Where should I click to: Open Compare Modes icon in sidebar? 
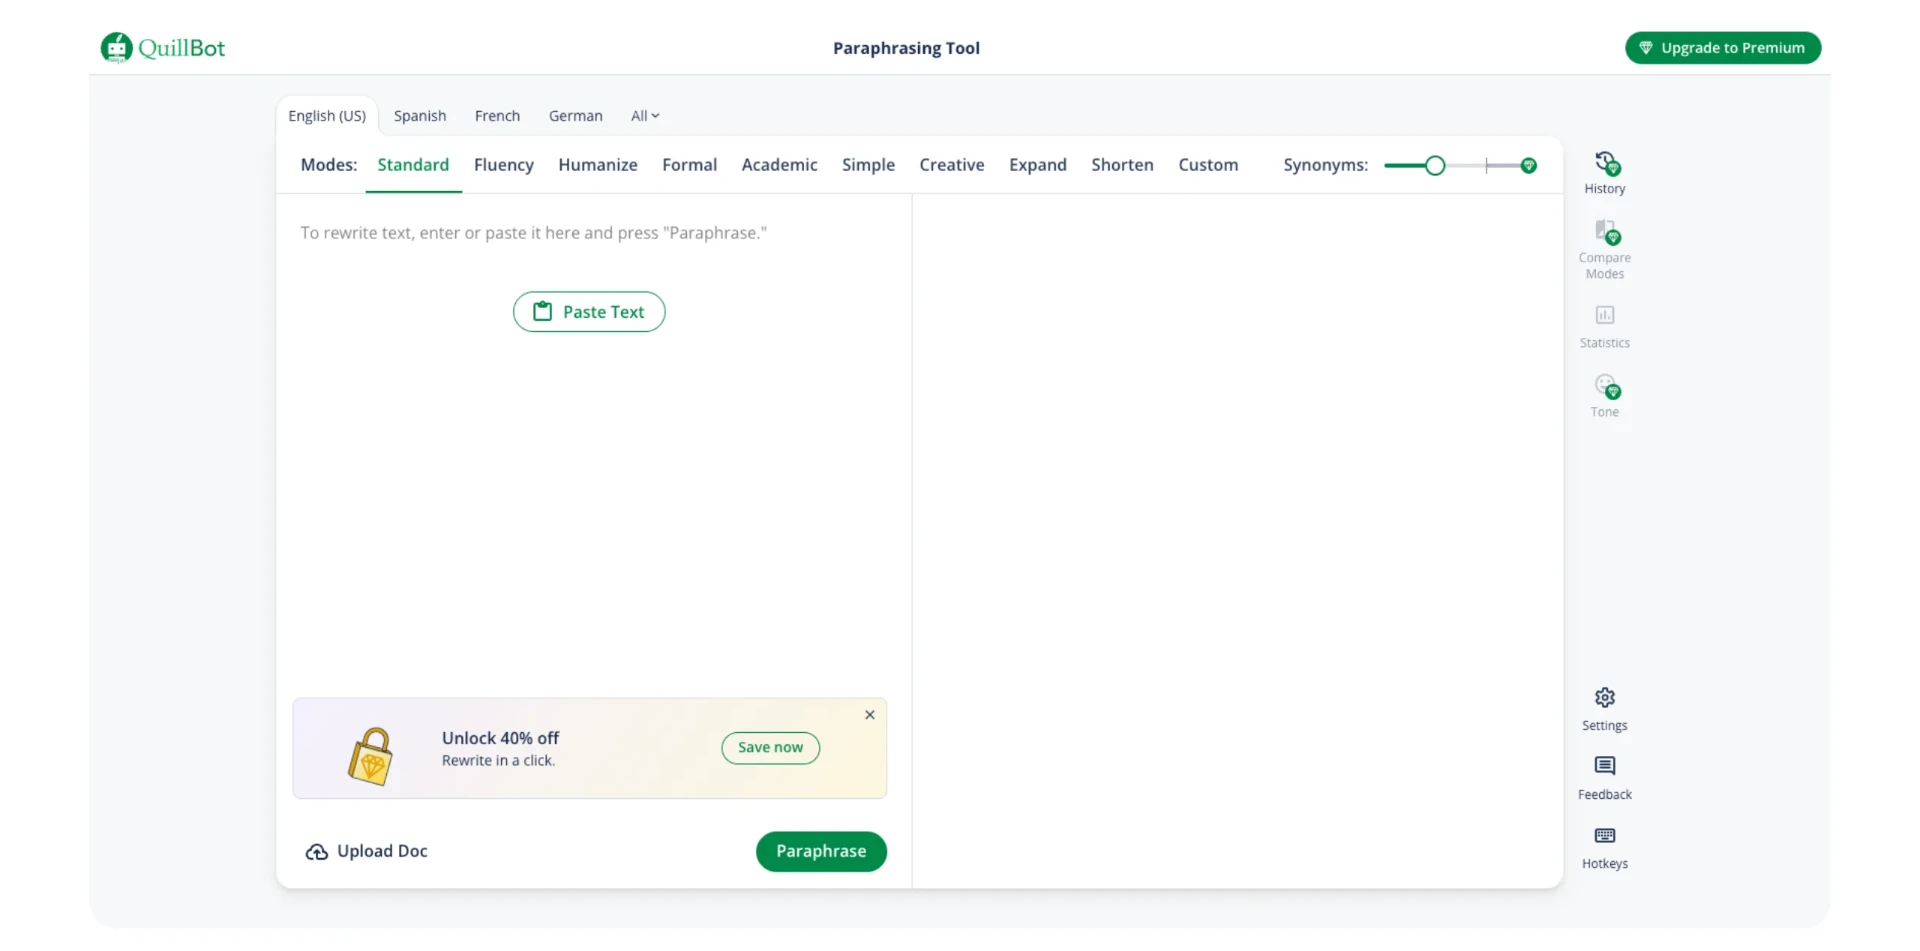[1606, 232]
